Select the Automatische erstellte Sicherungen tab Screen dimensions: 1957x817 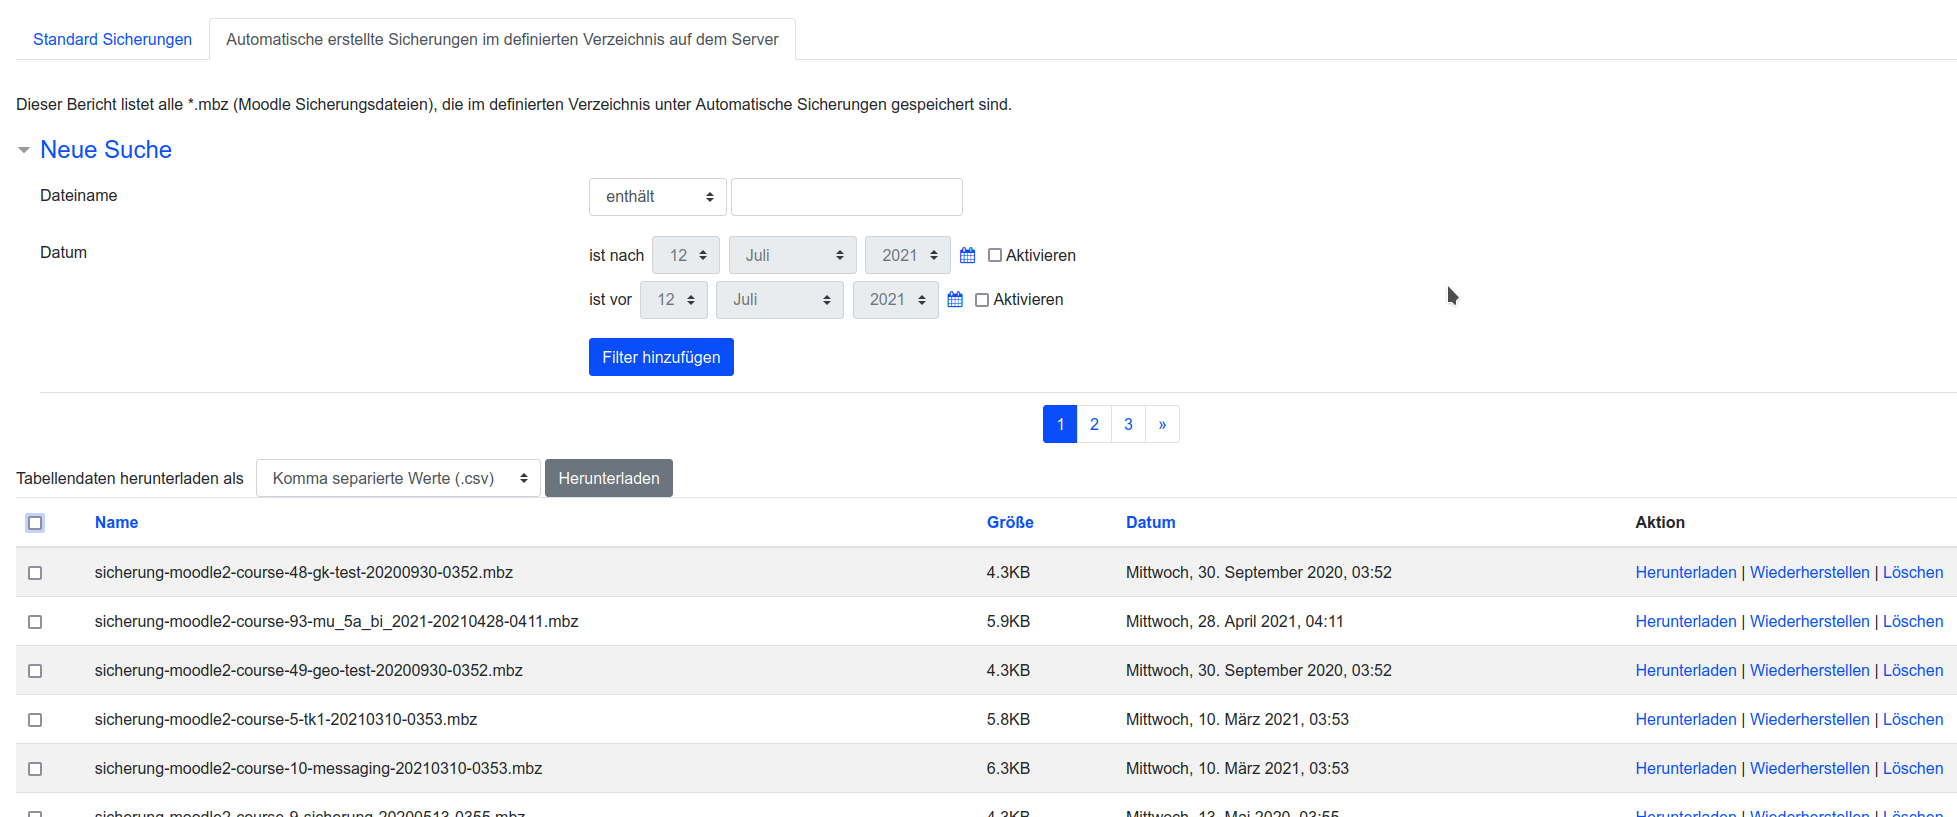[x=502, y=40]
